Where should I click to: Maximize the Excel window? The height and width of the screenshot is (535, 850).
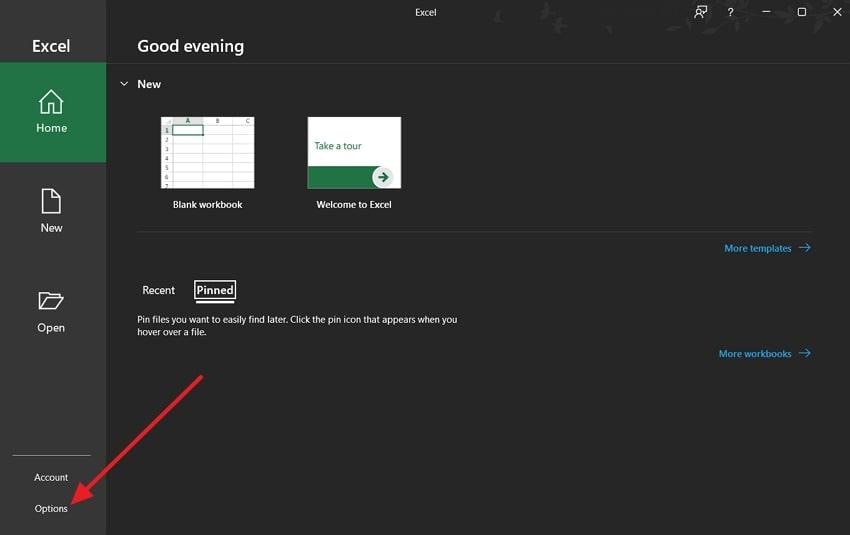(802, 12)
